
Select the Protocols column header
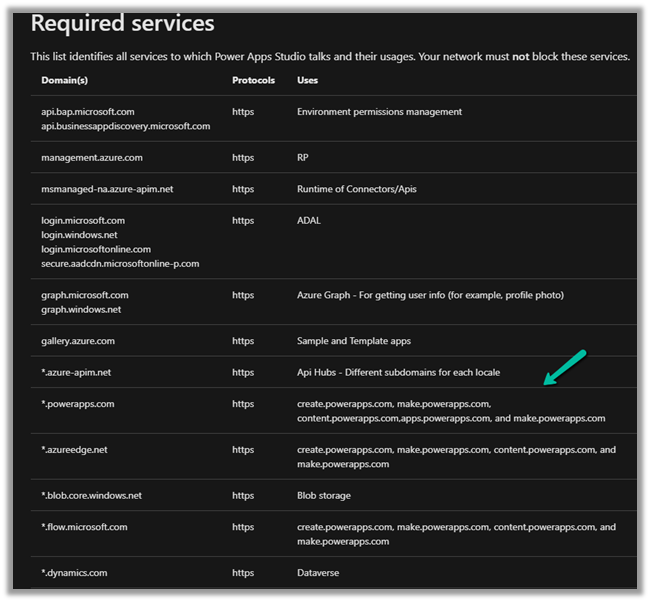point(253,79)
